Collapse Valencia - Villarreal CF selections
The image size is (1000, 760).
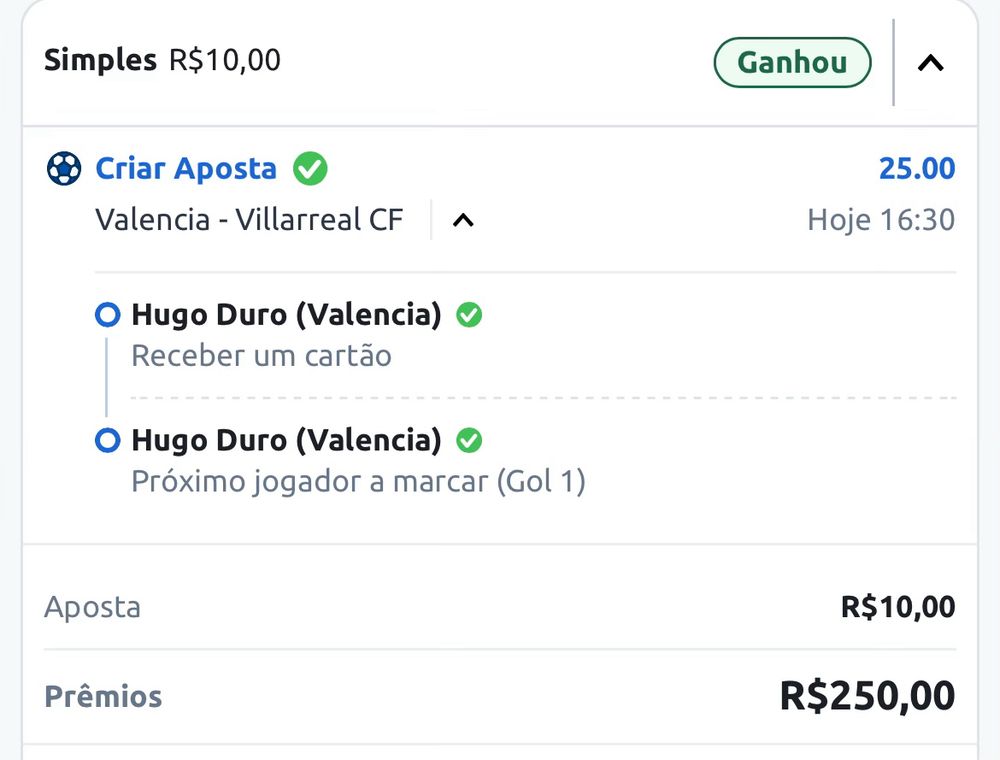462,220
